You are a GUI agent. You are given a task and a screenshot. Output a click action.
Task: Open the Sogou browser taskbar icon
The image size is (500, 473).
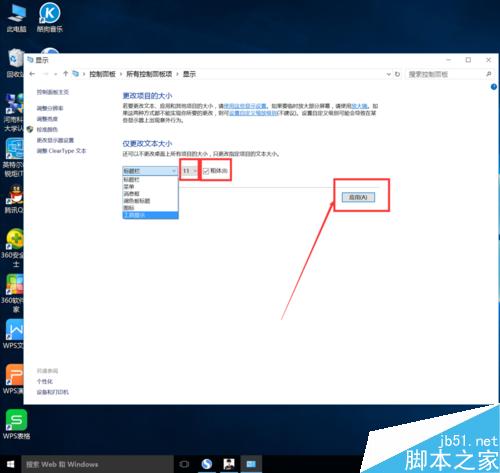207,464
